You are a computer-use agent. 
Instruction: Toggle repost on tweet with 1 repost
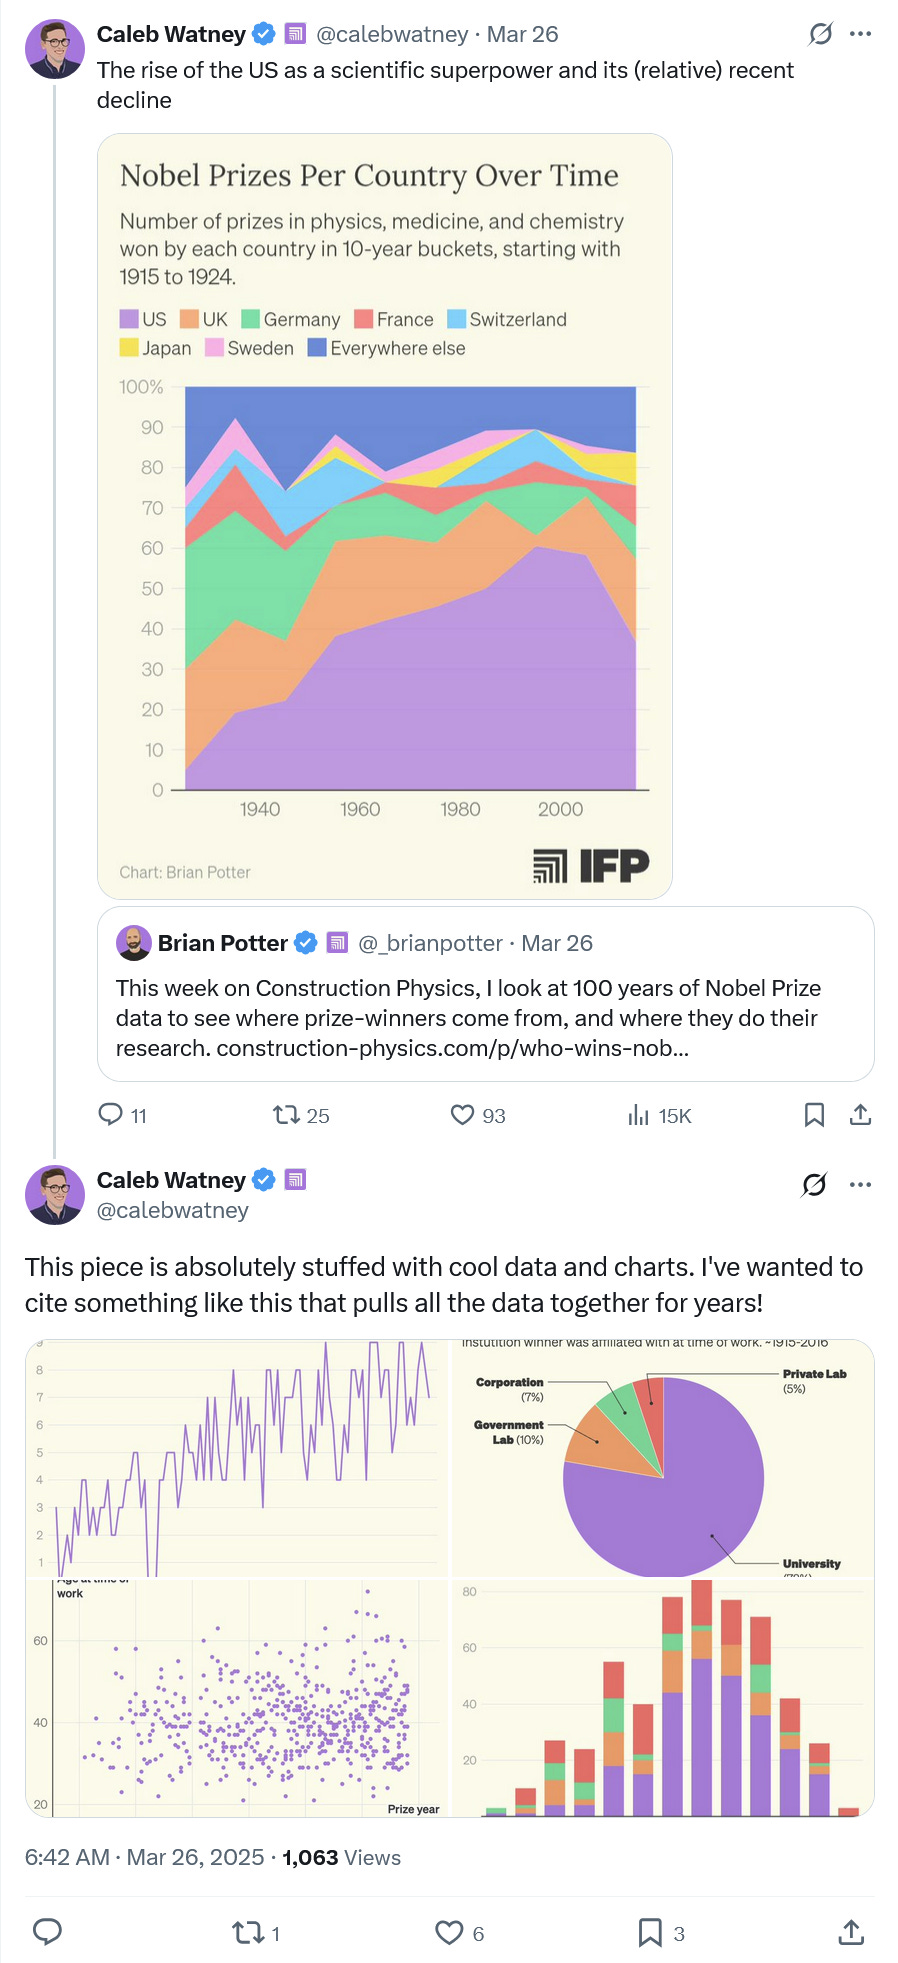coord(246,1933)
